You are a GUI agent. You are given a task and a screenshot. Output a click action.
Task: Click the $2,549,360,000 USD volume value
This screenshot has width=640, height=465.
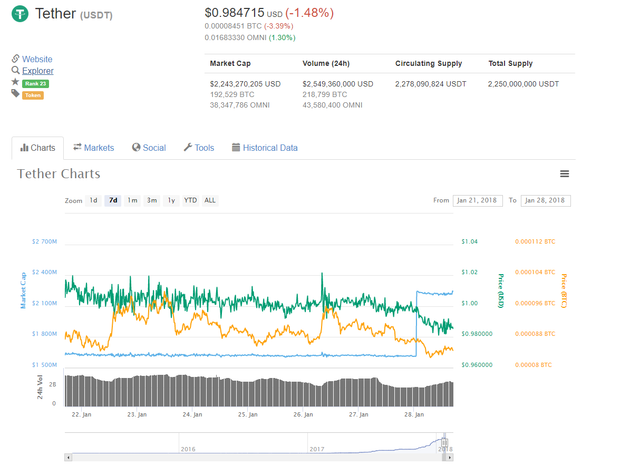pos(338,84)
